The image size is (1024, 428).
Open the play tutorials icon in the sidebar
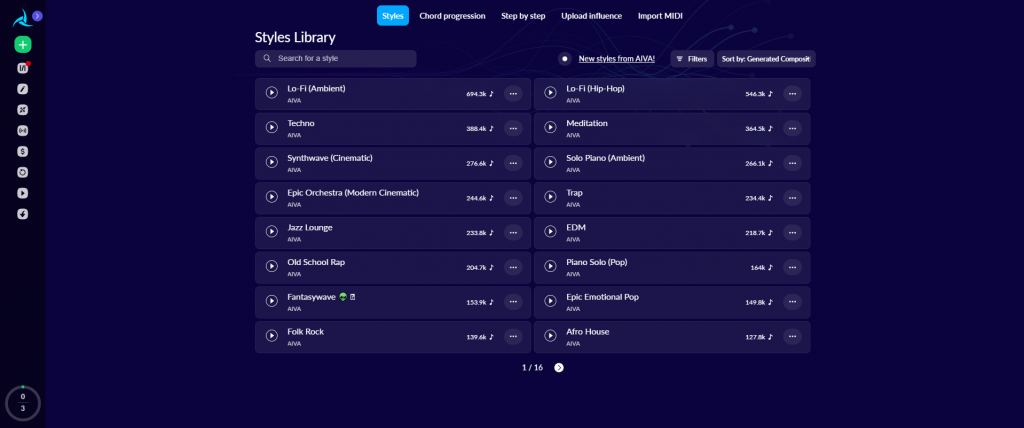coord(23,193)
